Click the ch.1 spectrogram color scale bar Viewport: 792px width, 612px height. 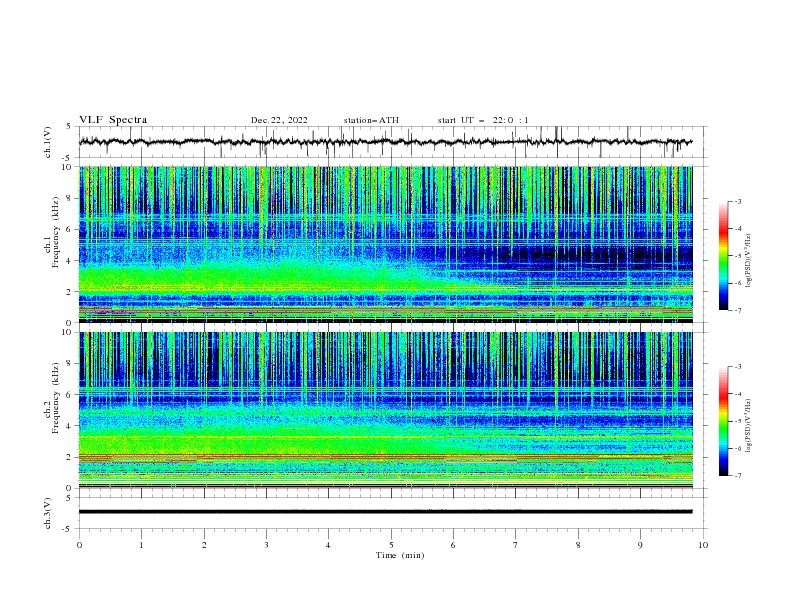point(723,256)
